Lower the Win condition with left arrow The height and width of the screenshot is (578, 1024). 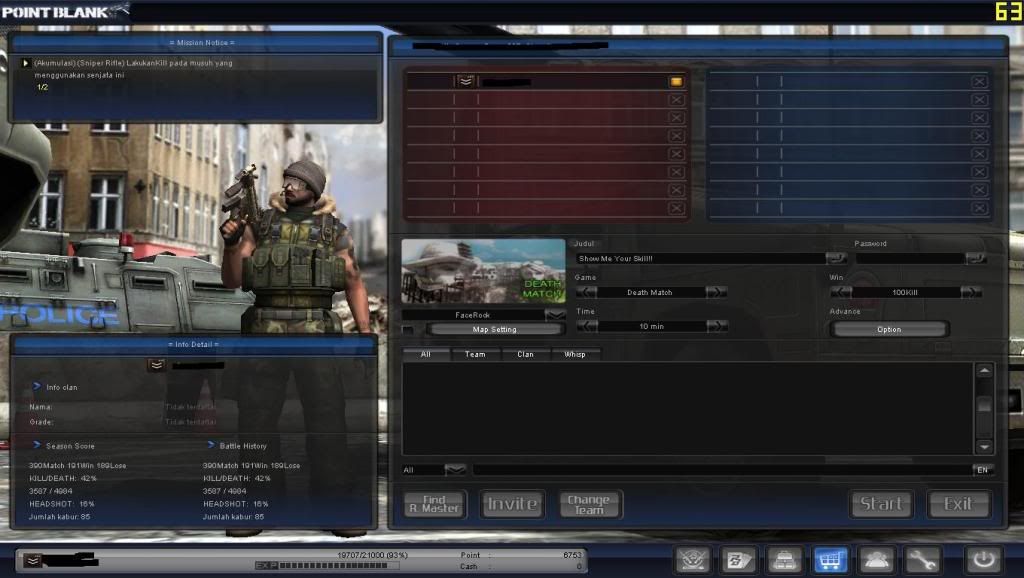point(841,292)
